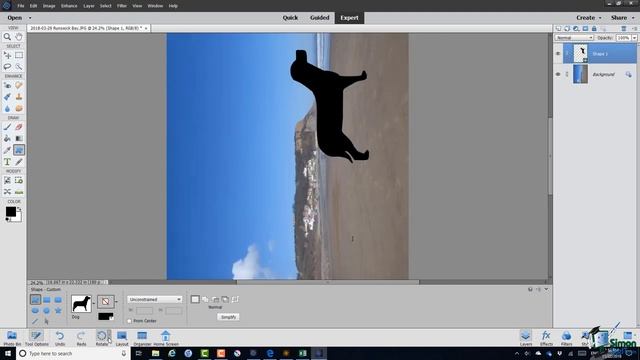The height and width of the screenshot is (360, 640).
Task: Click the foreground color swatch
Action: [x=11, y=211]
